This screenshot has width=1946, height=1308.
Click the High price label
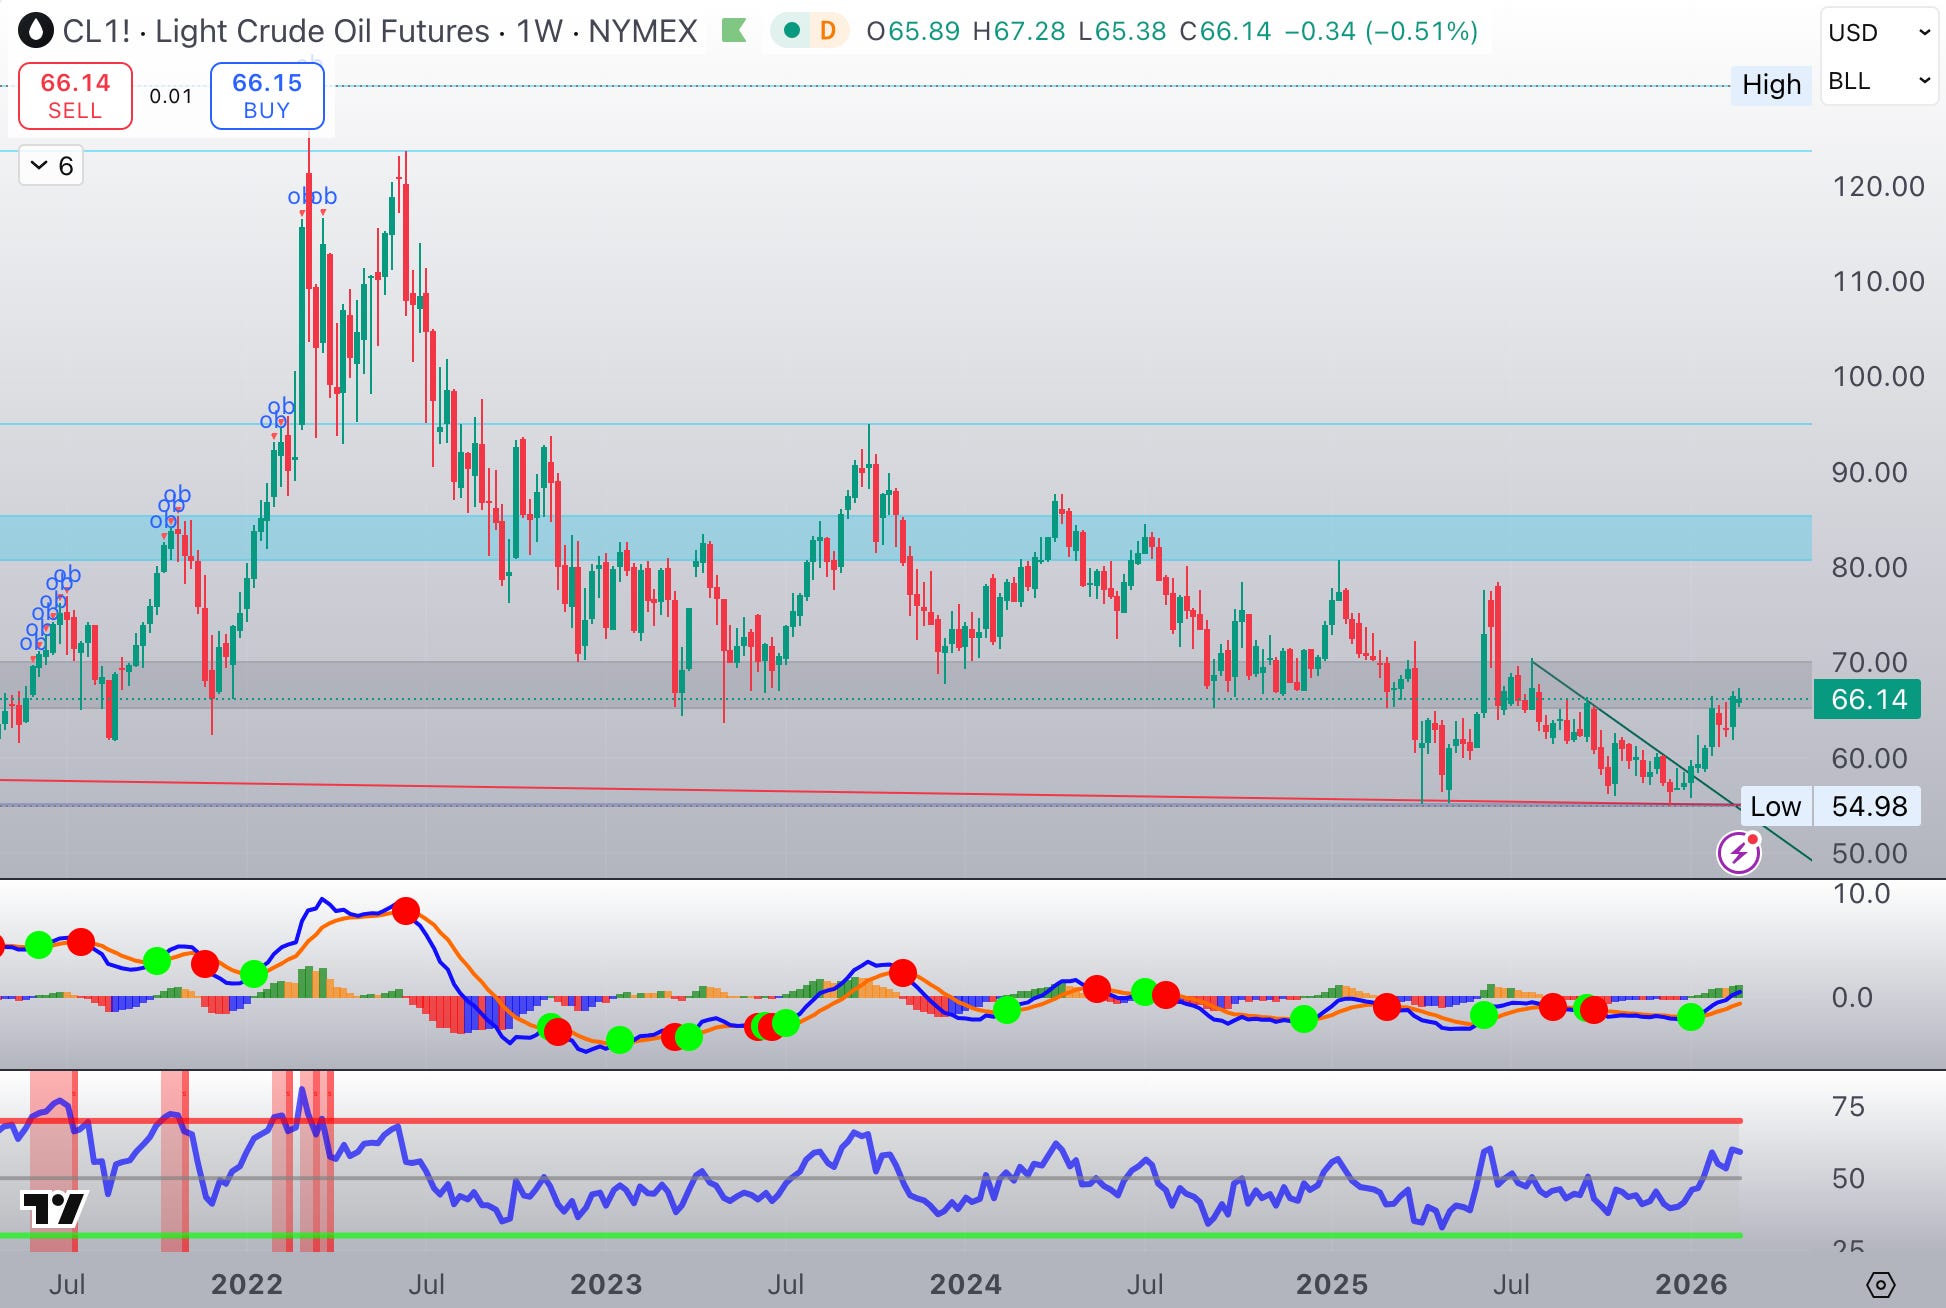[1771, 85]
